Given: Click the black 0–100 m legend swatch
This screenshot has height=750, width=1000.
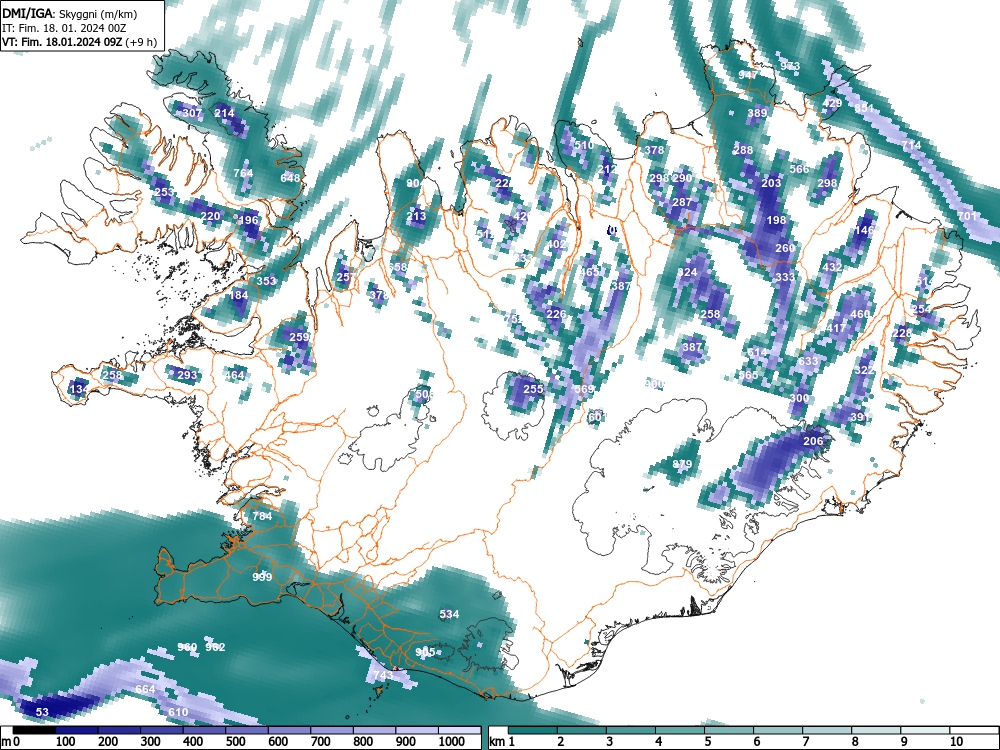Looking at the screenshot, I should pyautogui.click(x=34, y=730).
